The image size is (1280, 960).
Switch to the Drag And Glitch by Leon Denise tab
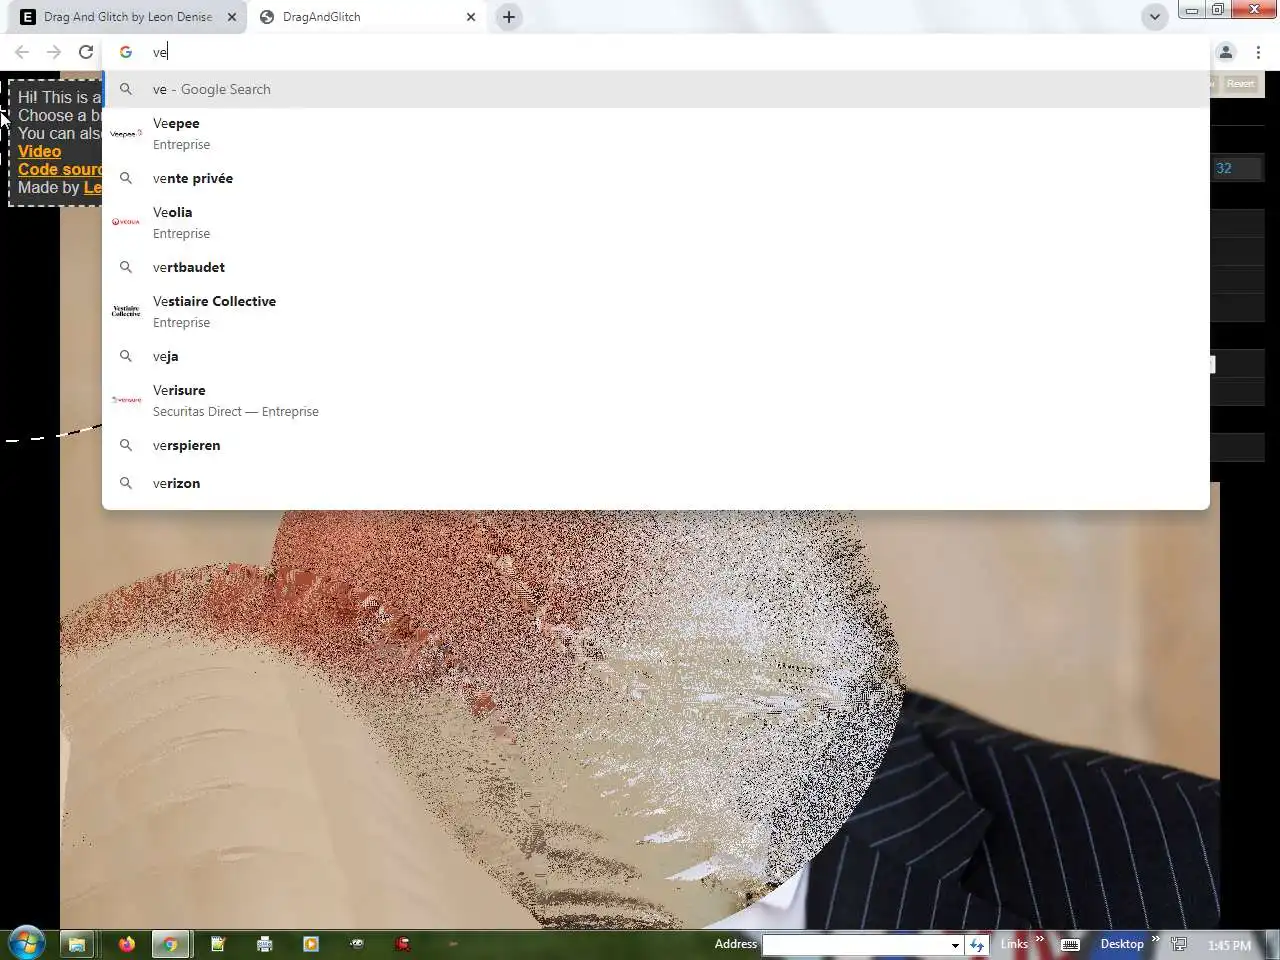127,17
